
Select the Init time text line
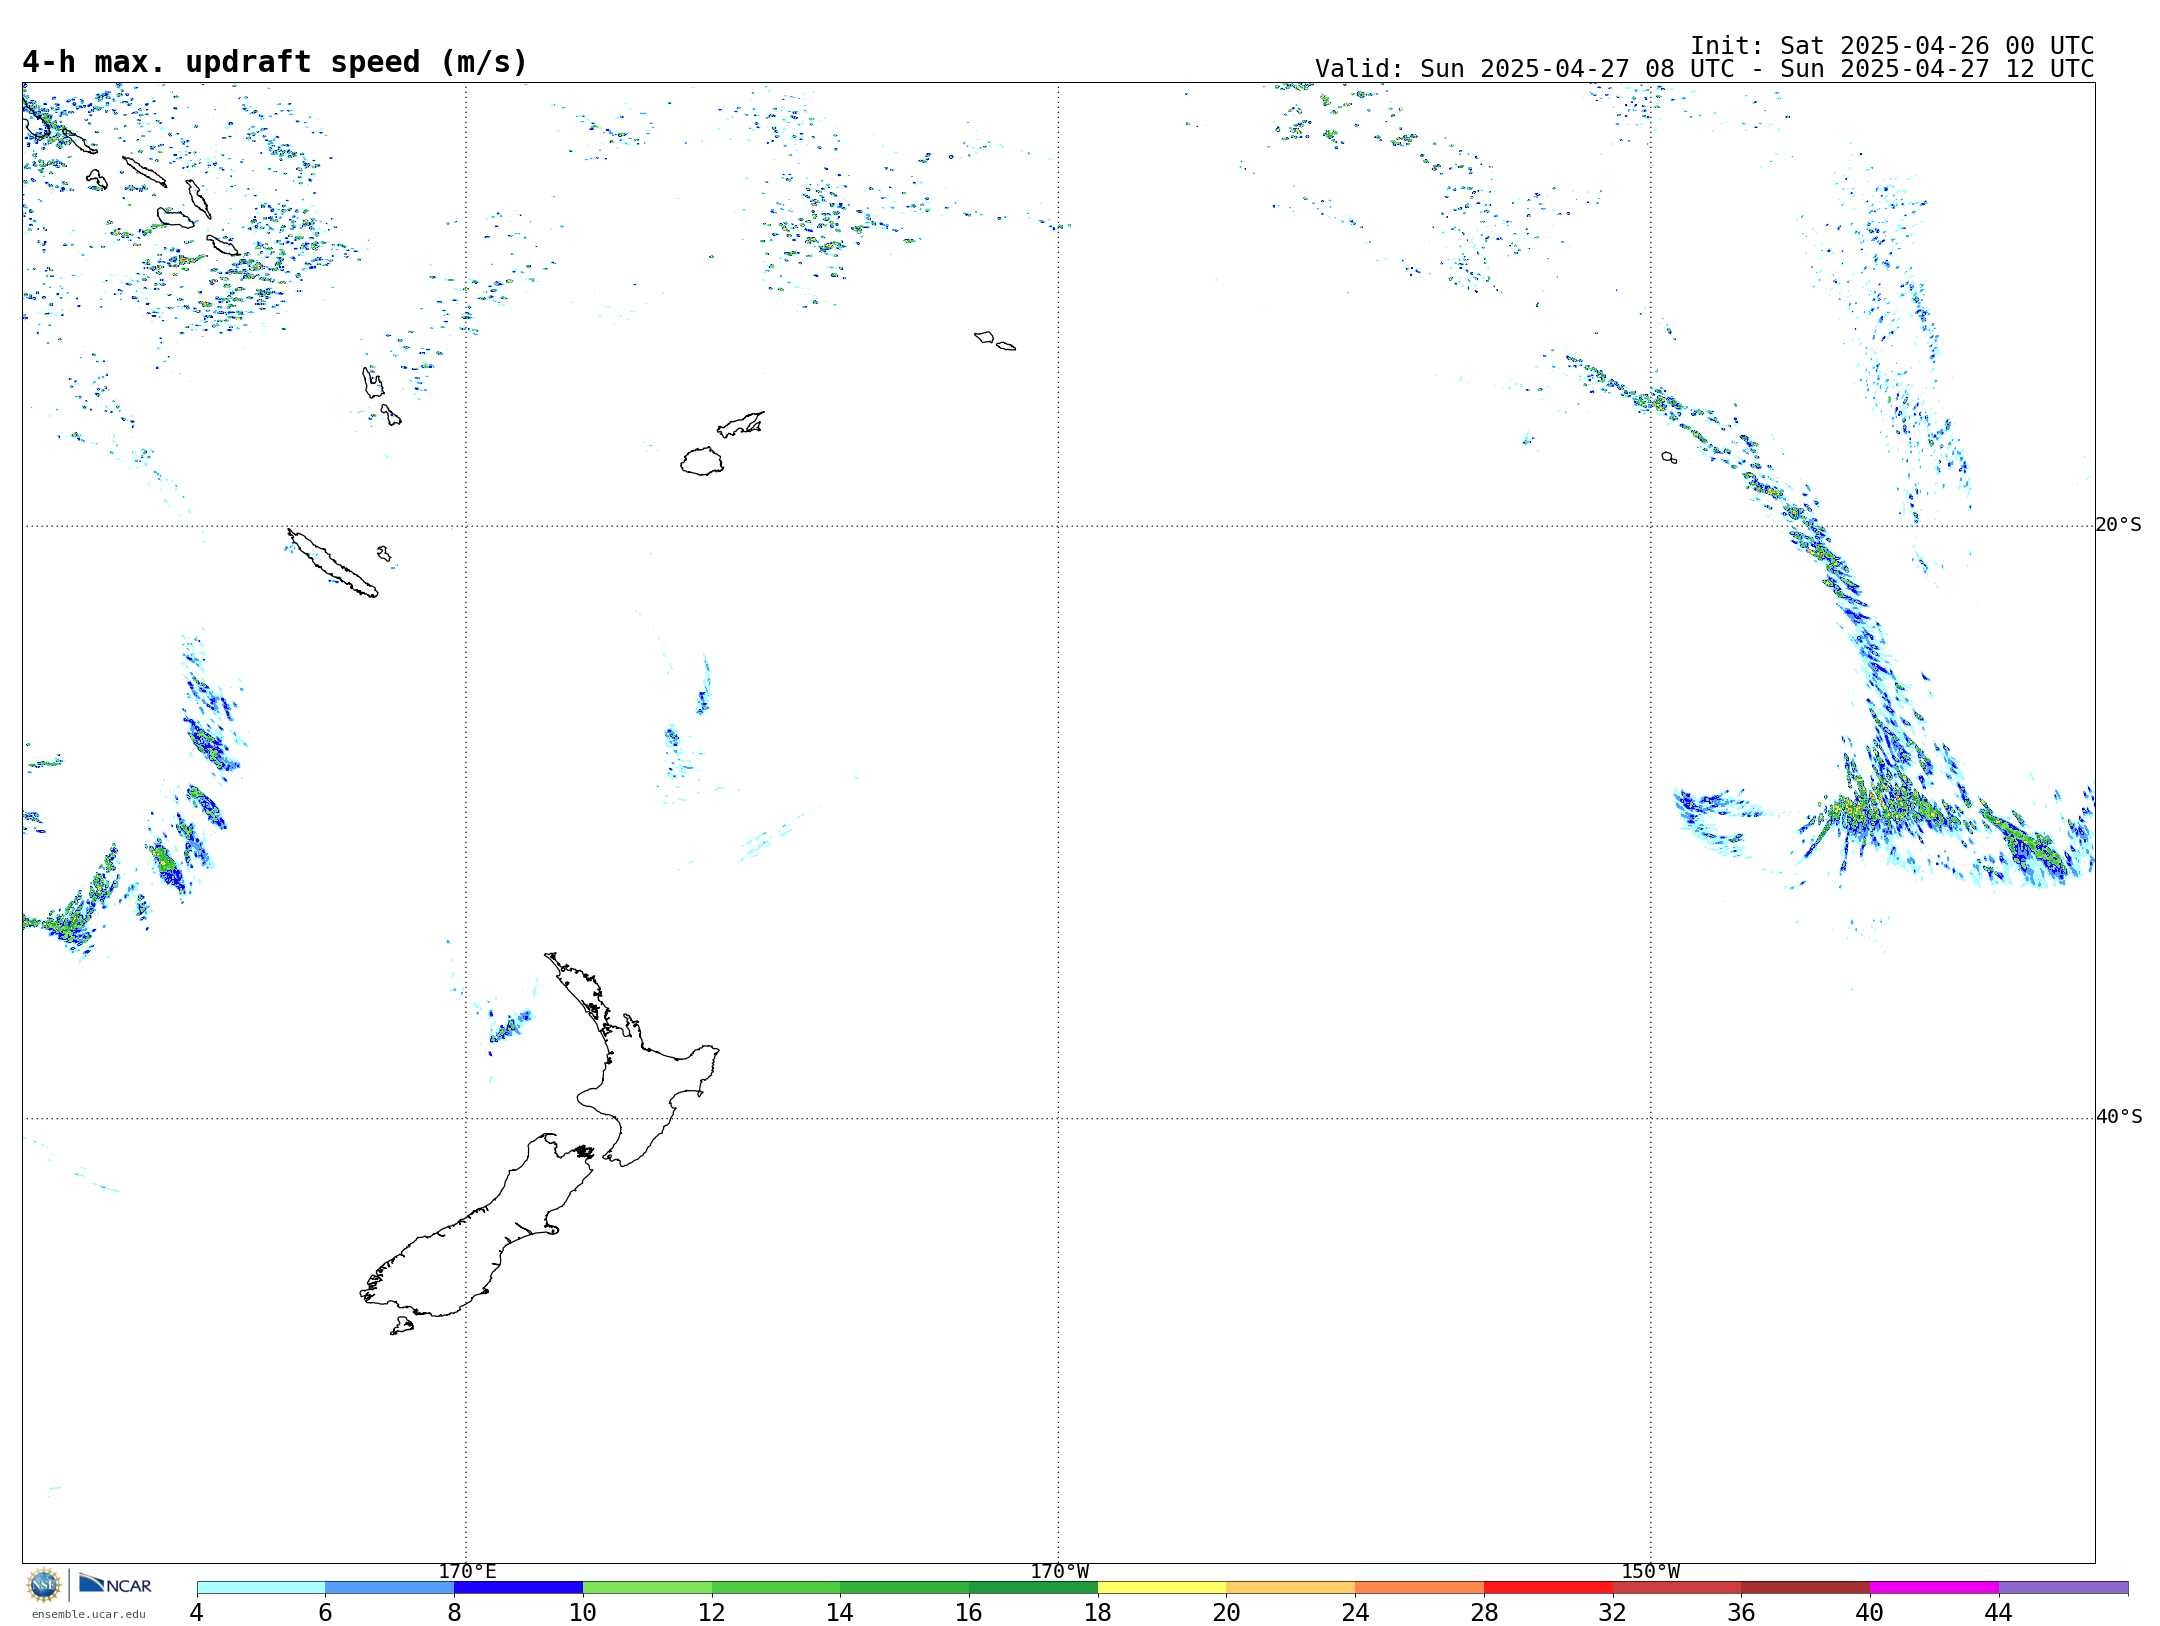(1892, 46)
